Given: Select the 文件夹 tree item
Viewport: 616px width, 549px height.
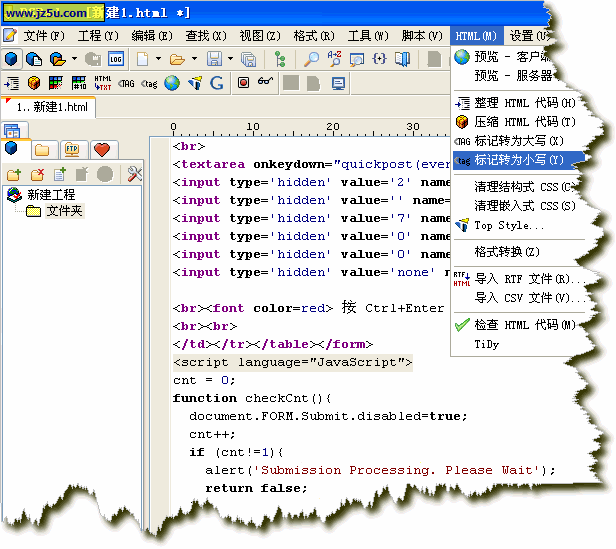Looking at the screenshot, I should point(67,211).
